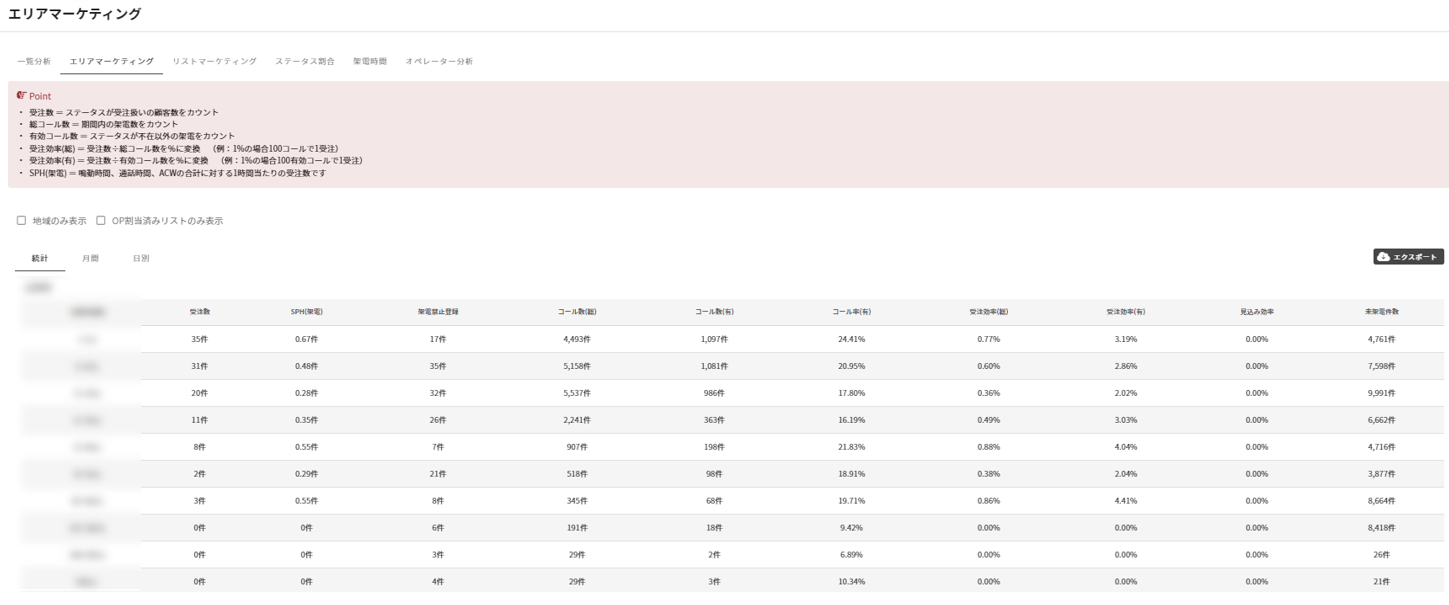
Task: Select the エリアマーケティング tab
Action: tap(111, 62)
